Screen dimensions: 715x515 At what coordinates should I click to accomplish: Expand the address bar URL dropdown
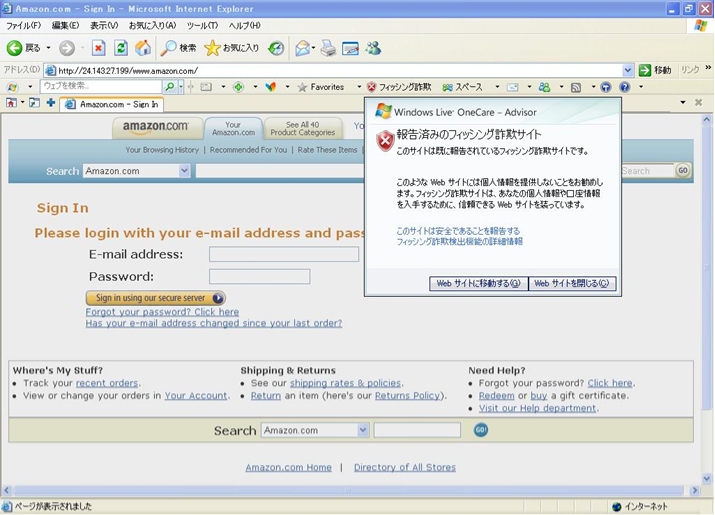(x=628, y=71)
